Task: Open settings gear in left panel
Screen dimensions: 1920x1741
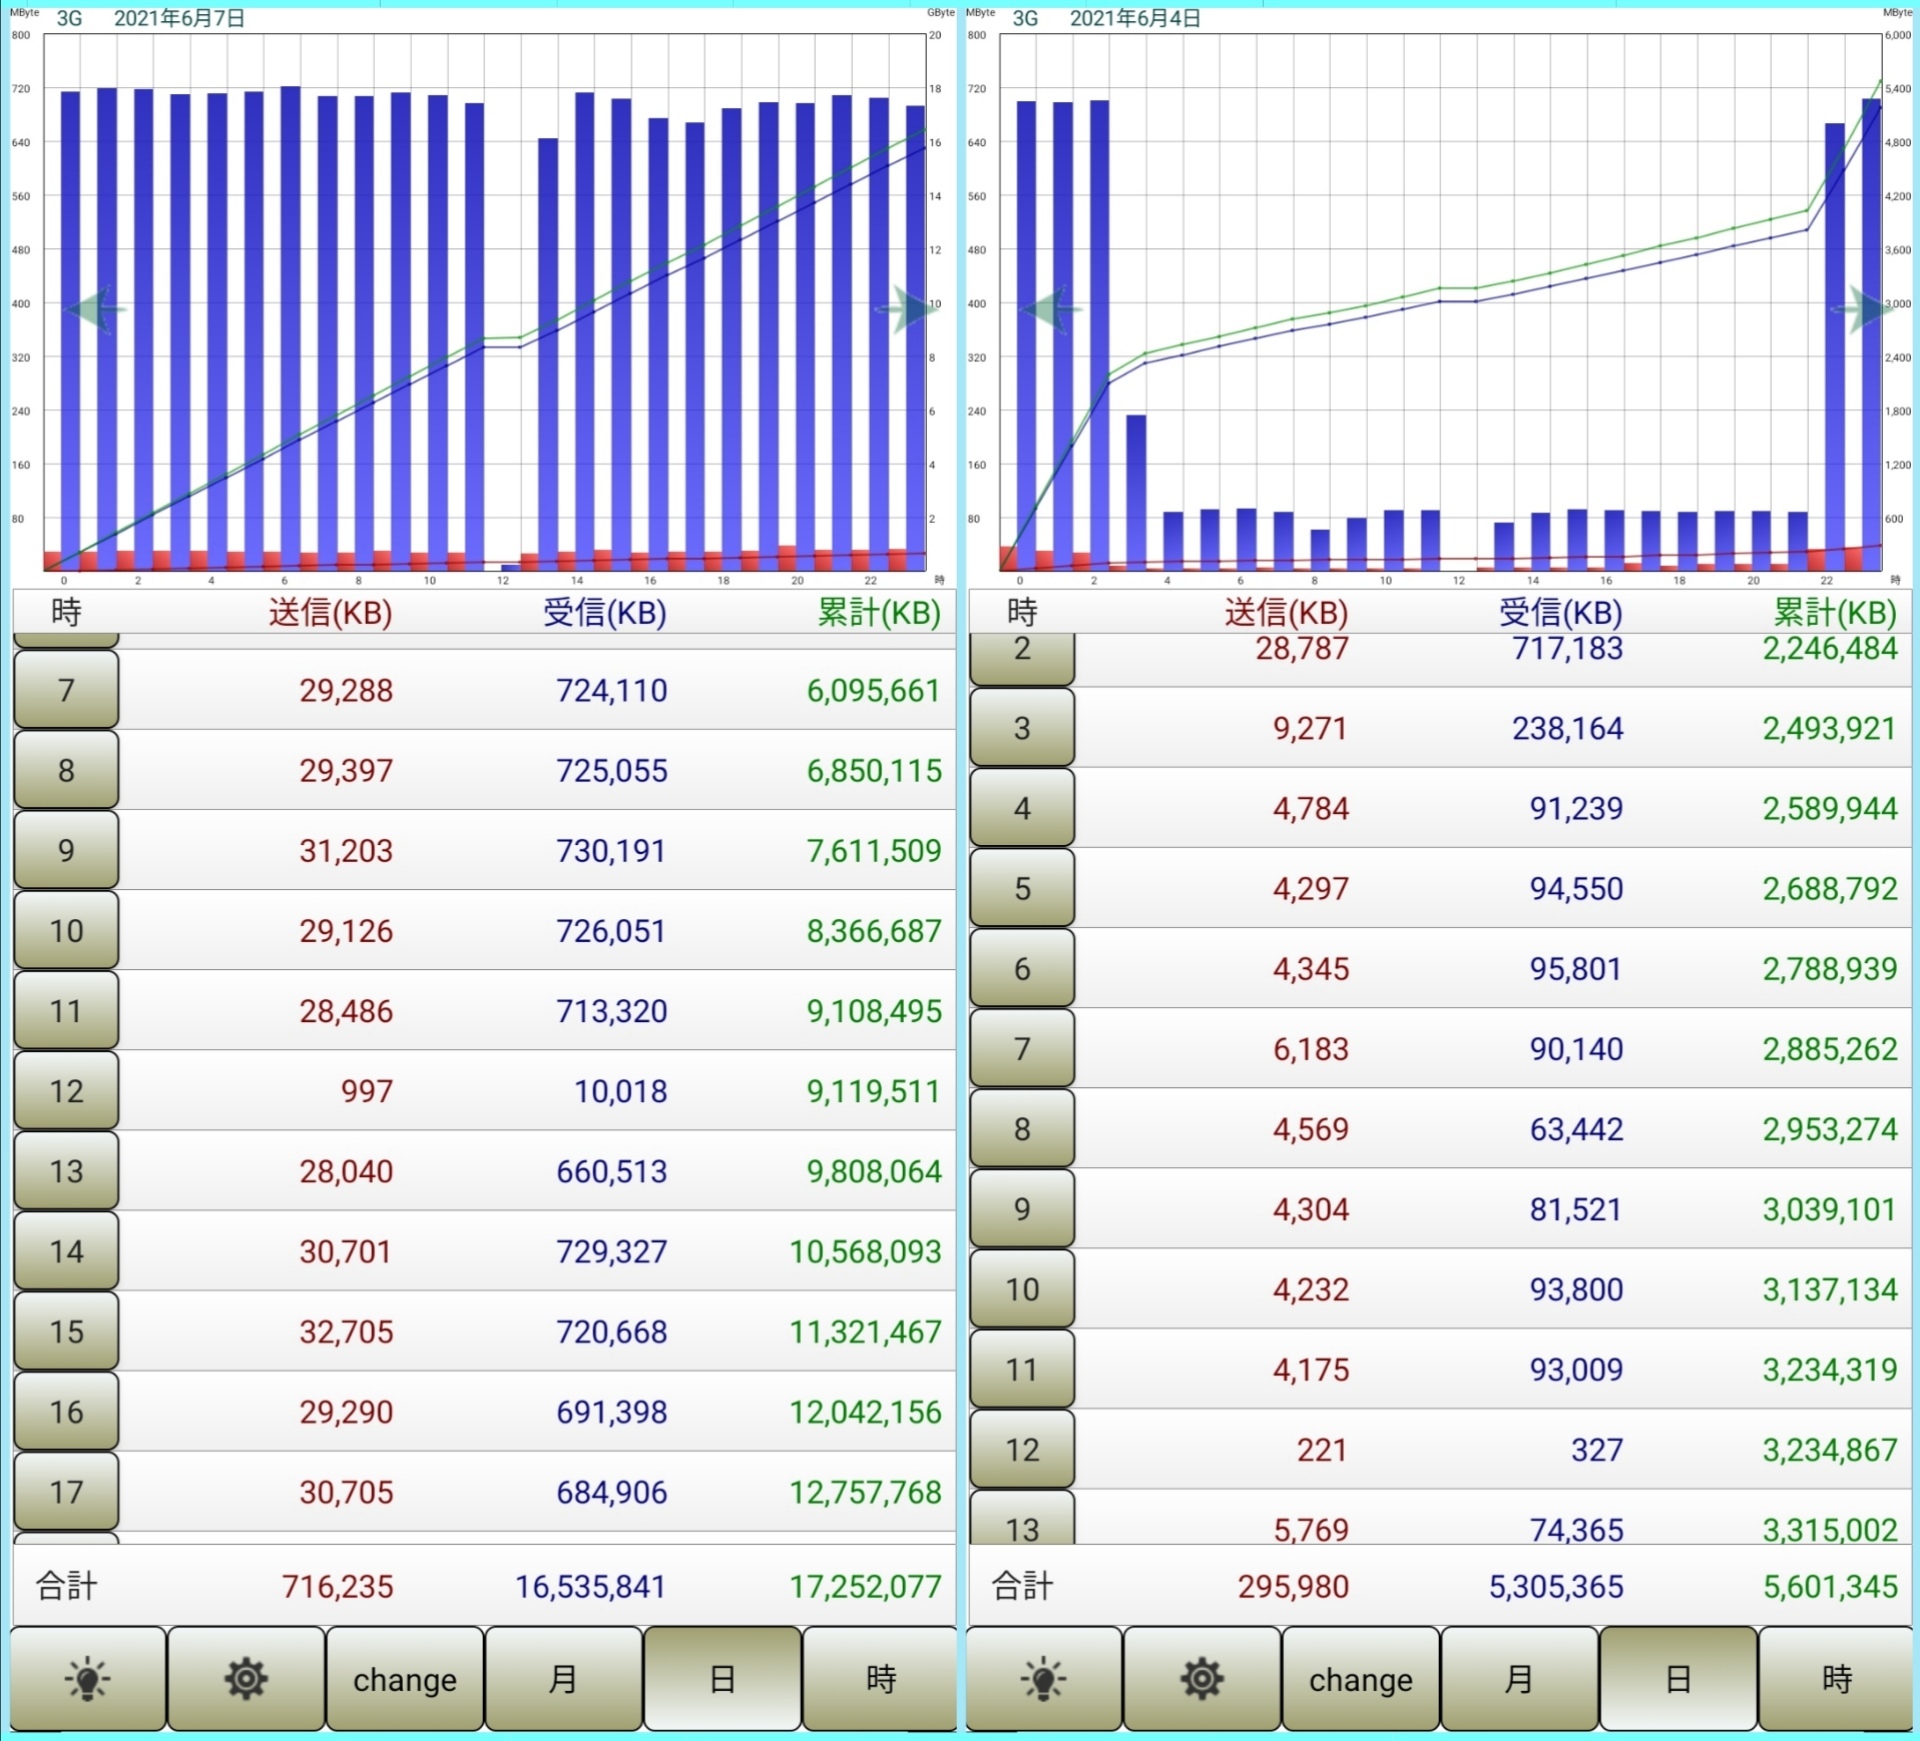Action: pyautogui.click(x=246, y=1679)
